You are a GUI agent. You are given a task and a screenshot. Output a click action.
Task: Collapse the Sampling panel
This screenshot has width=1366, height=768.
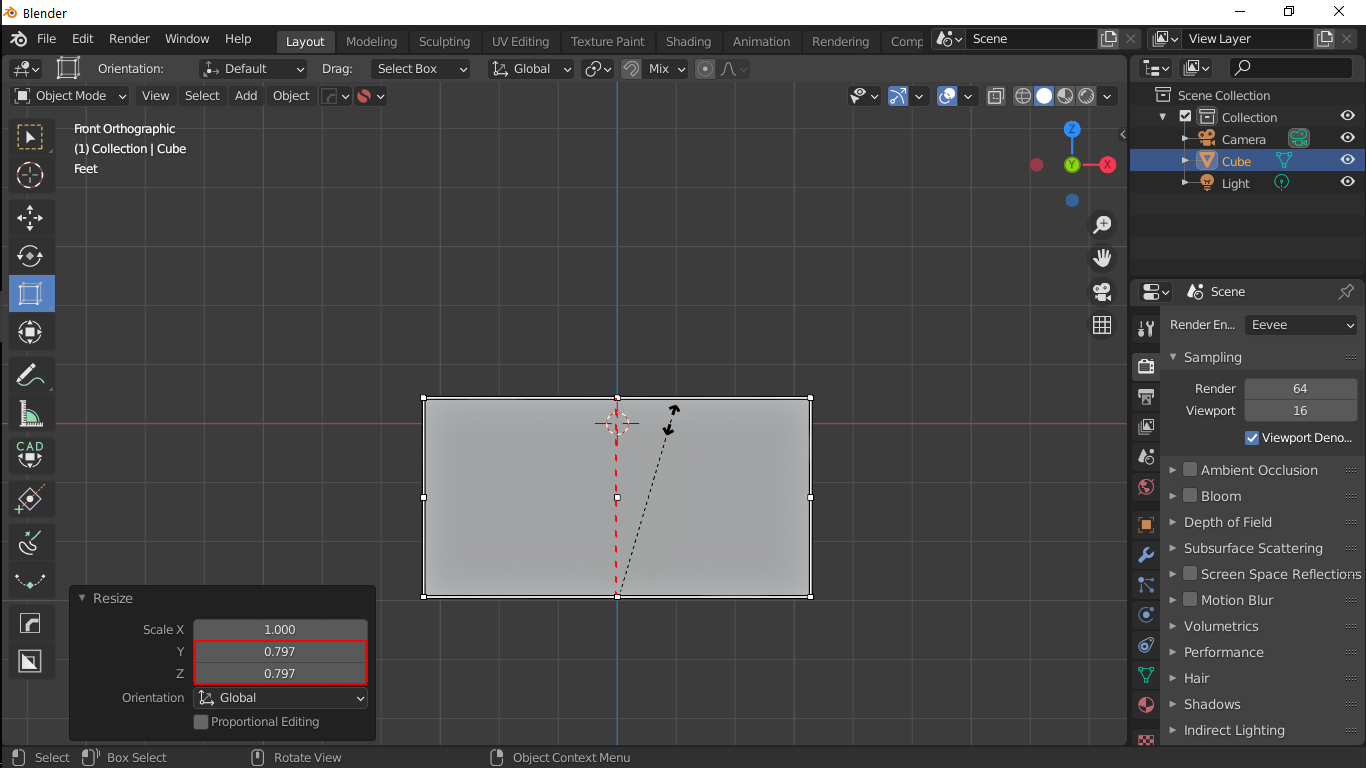coord(1212,357)
